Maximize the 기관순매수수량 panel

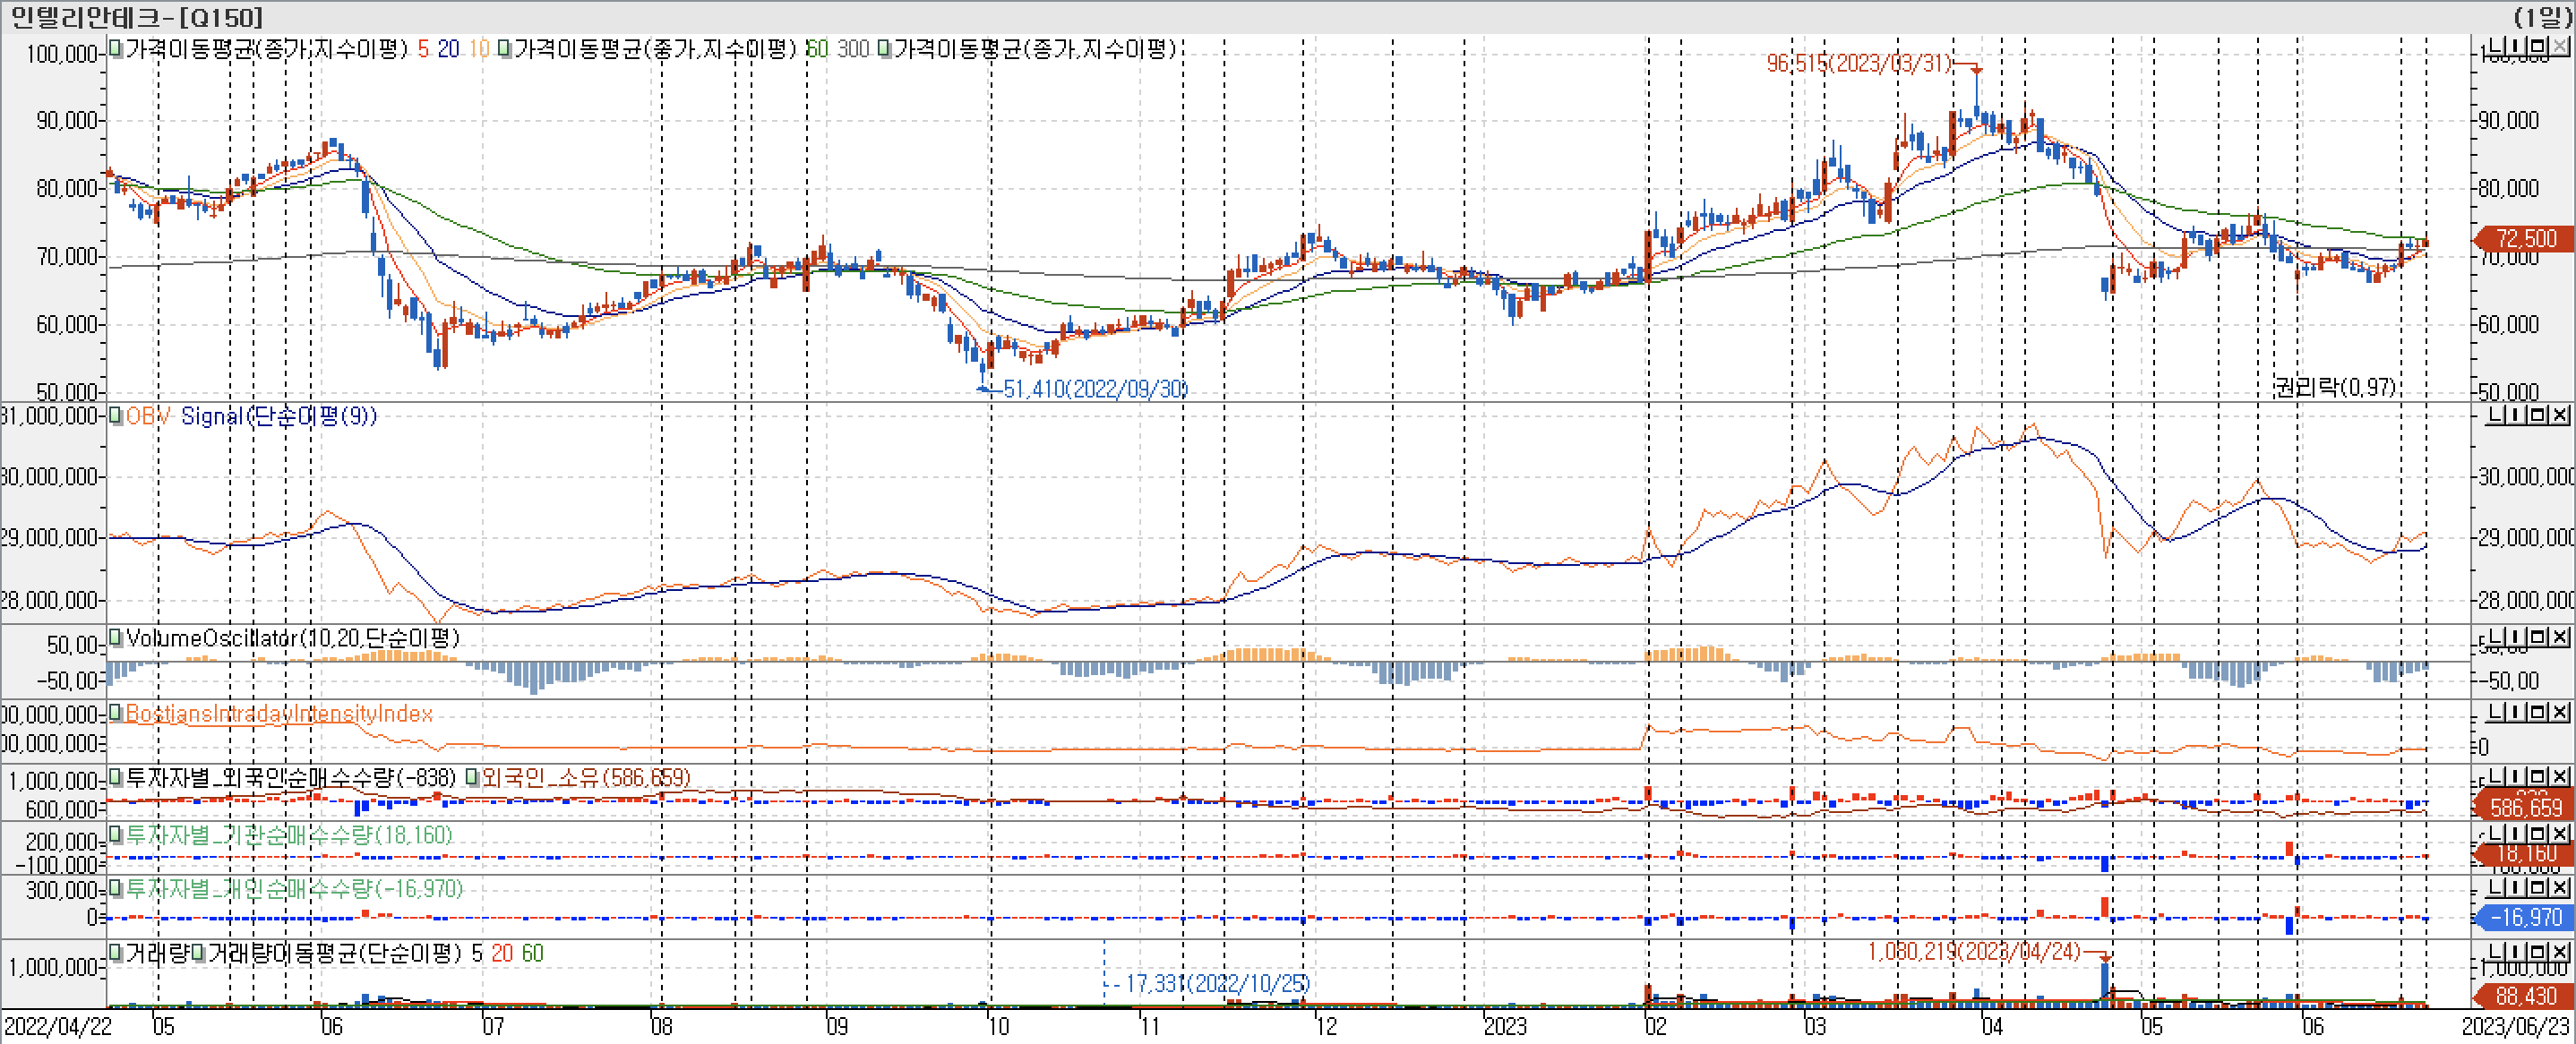(x=2538, y=833)
